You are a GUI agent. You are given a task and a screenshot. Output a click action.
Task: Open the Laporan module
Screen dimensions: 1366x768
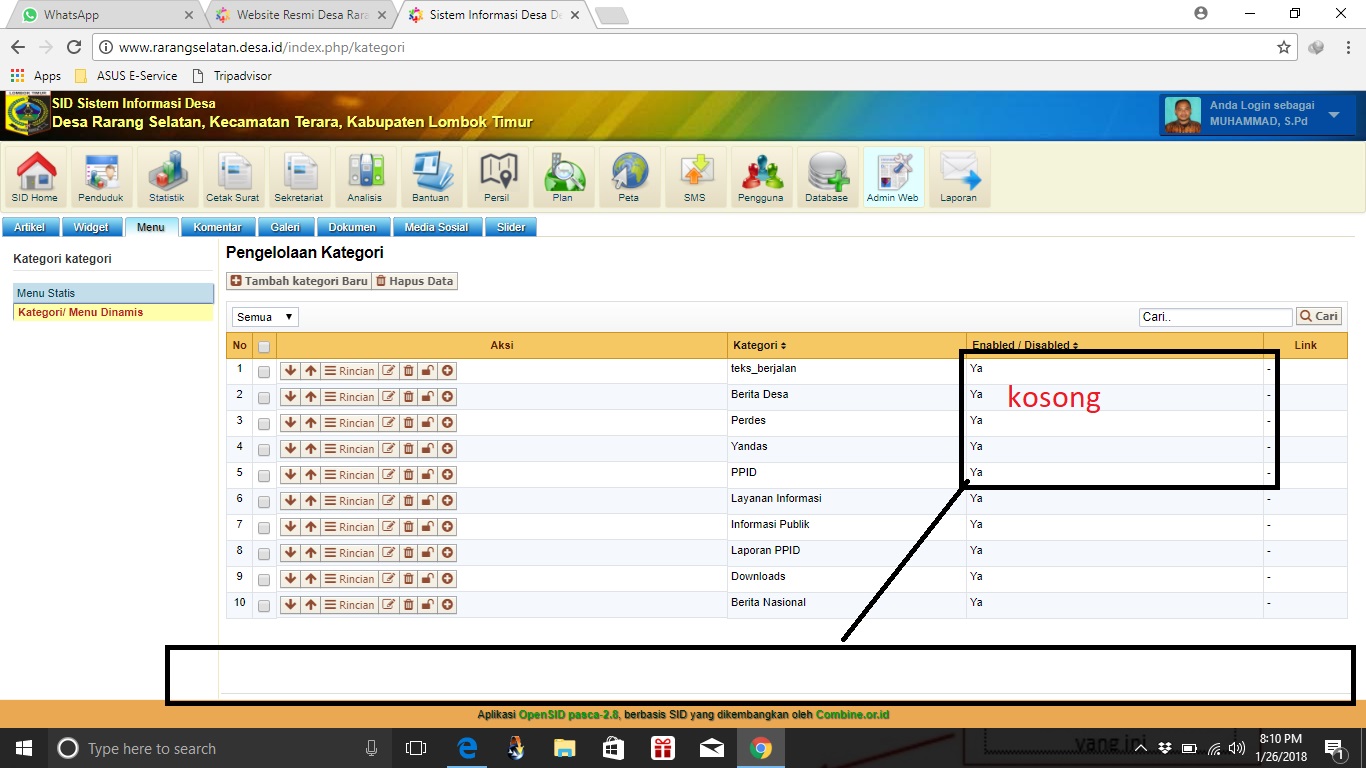pyautogui.click(x=958, y=176)
